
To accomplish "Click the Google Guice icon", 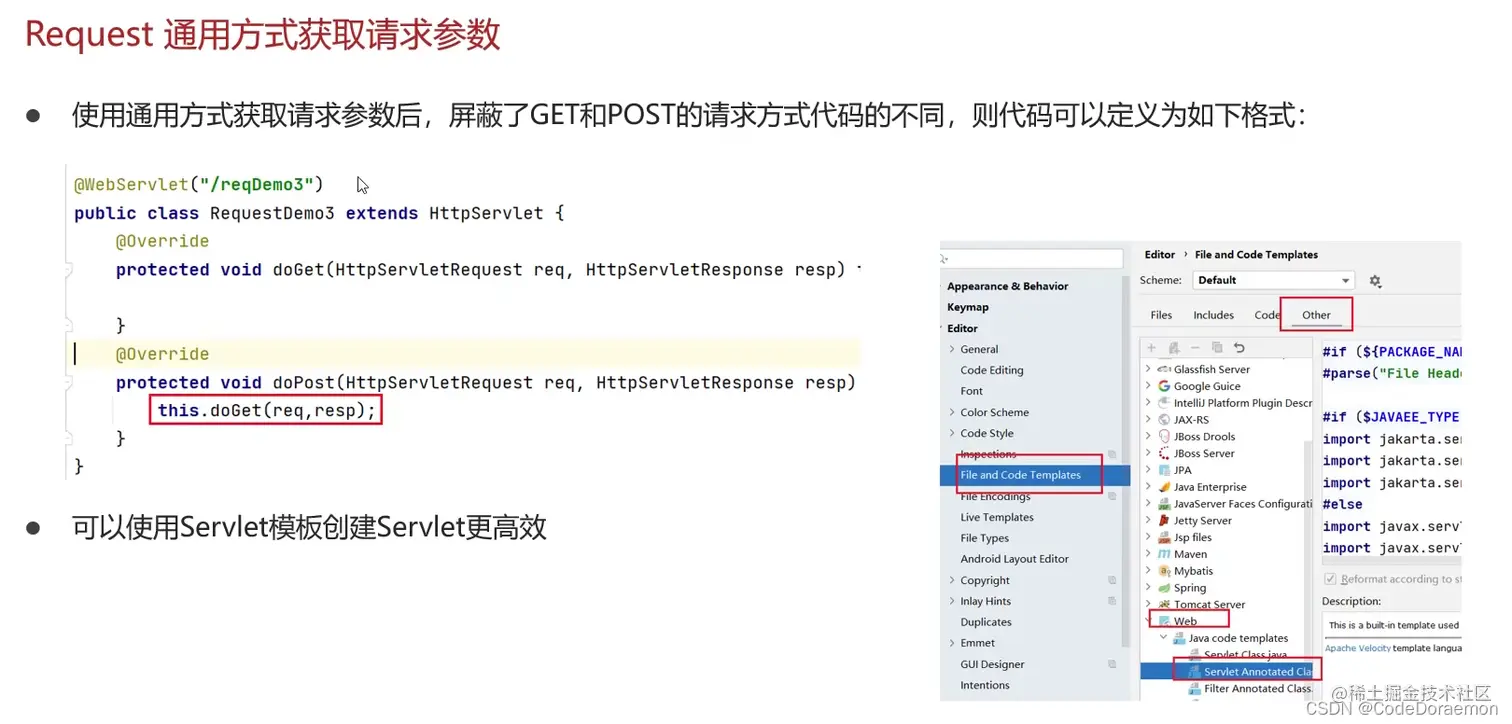I will tap(1164, 386).
